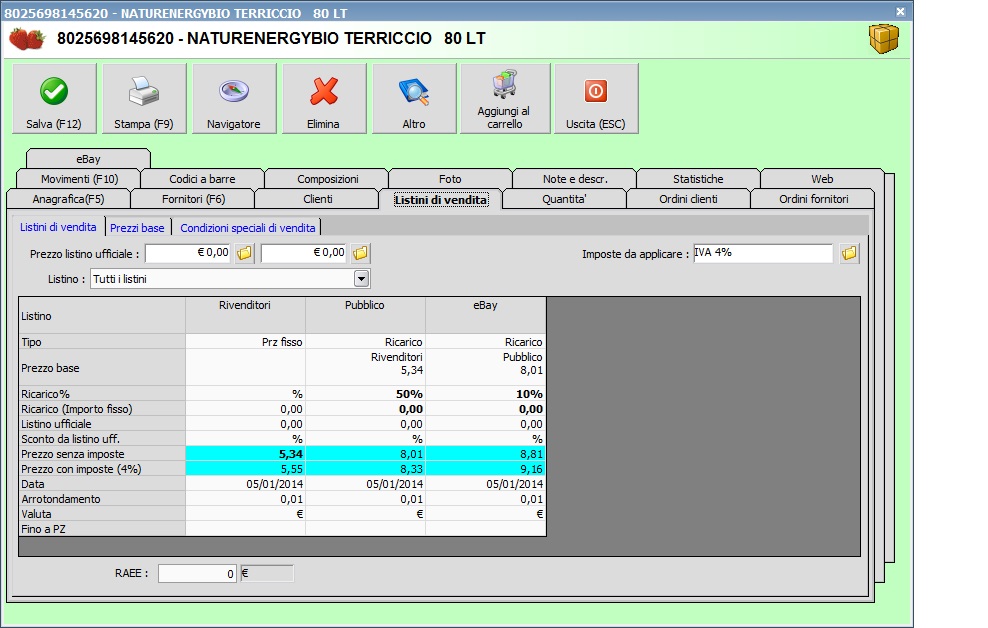
Task: Click the Stampa (F9) printer button
Action: pos(144,98)
